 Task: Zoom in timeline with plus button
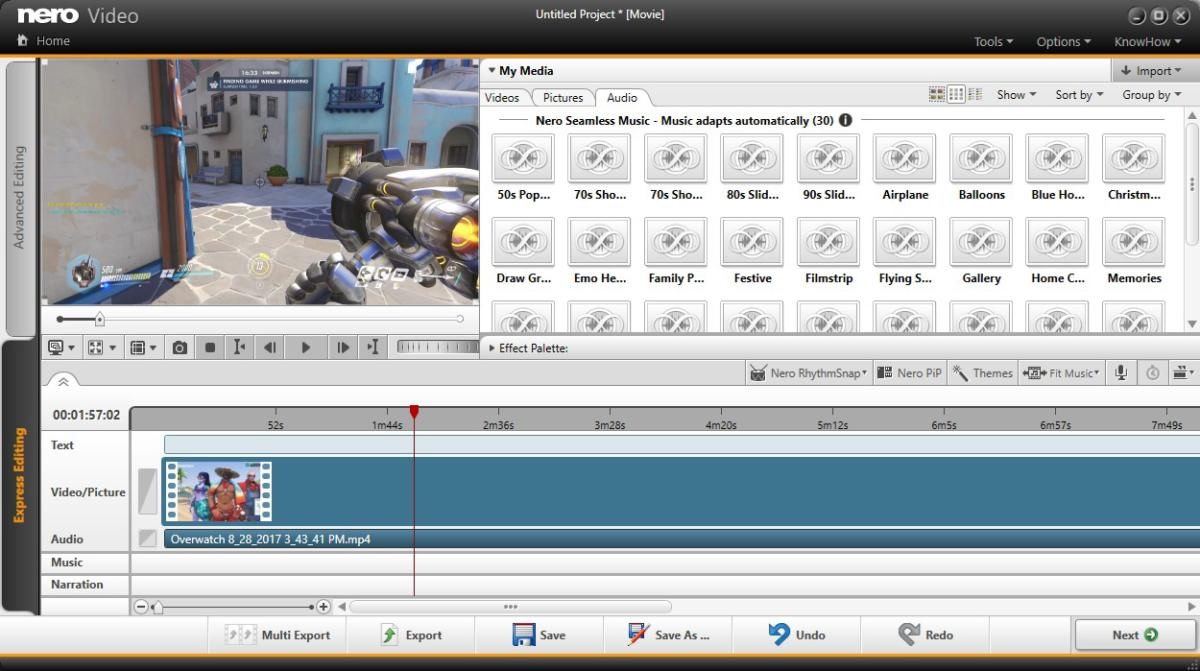pyautogui.click(x=323, y=607)
